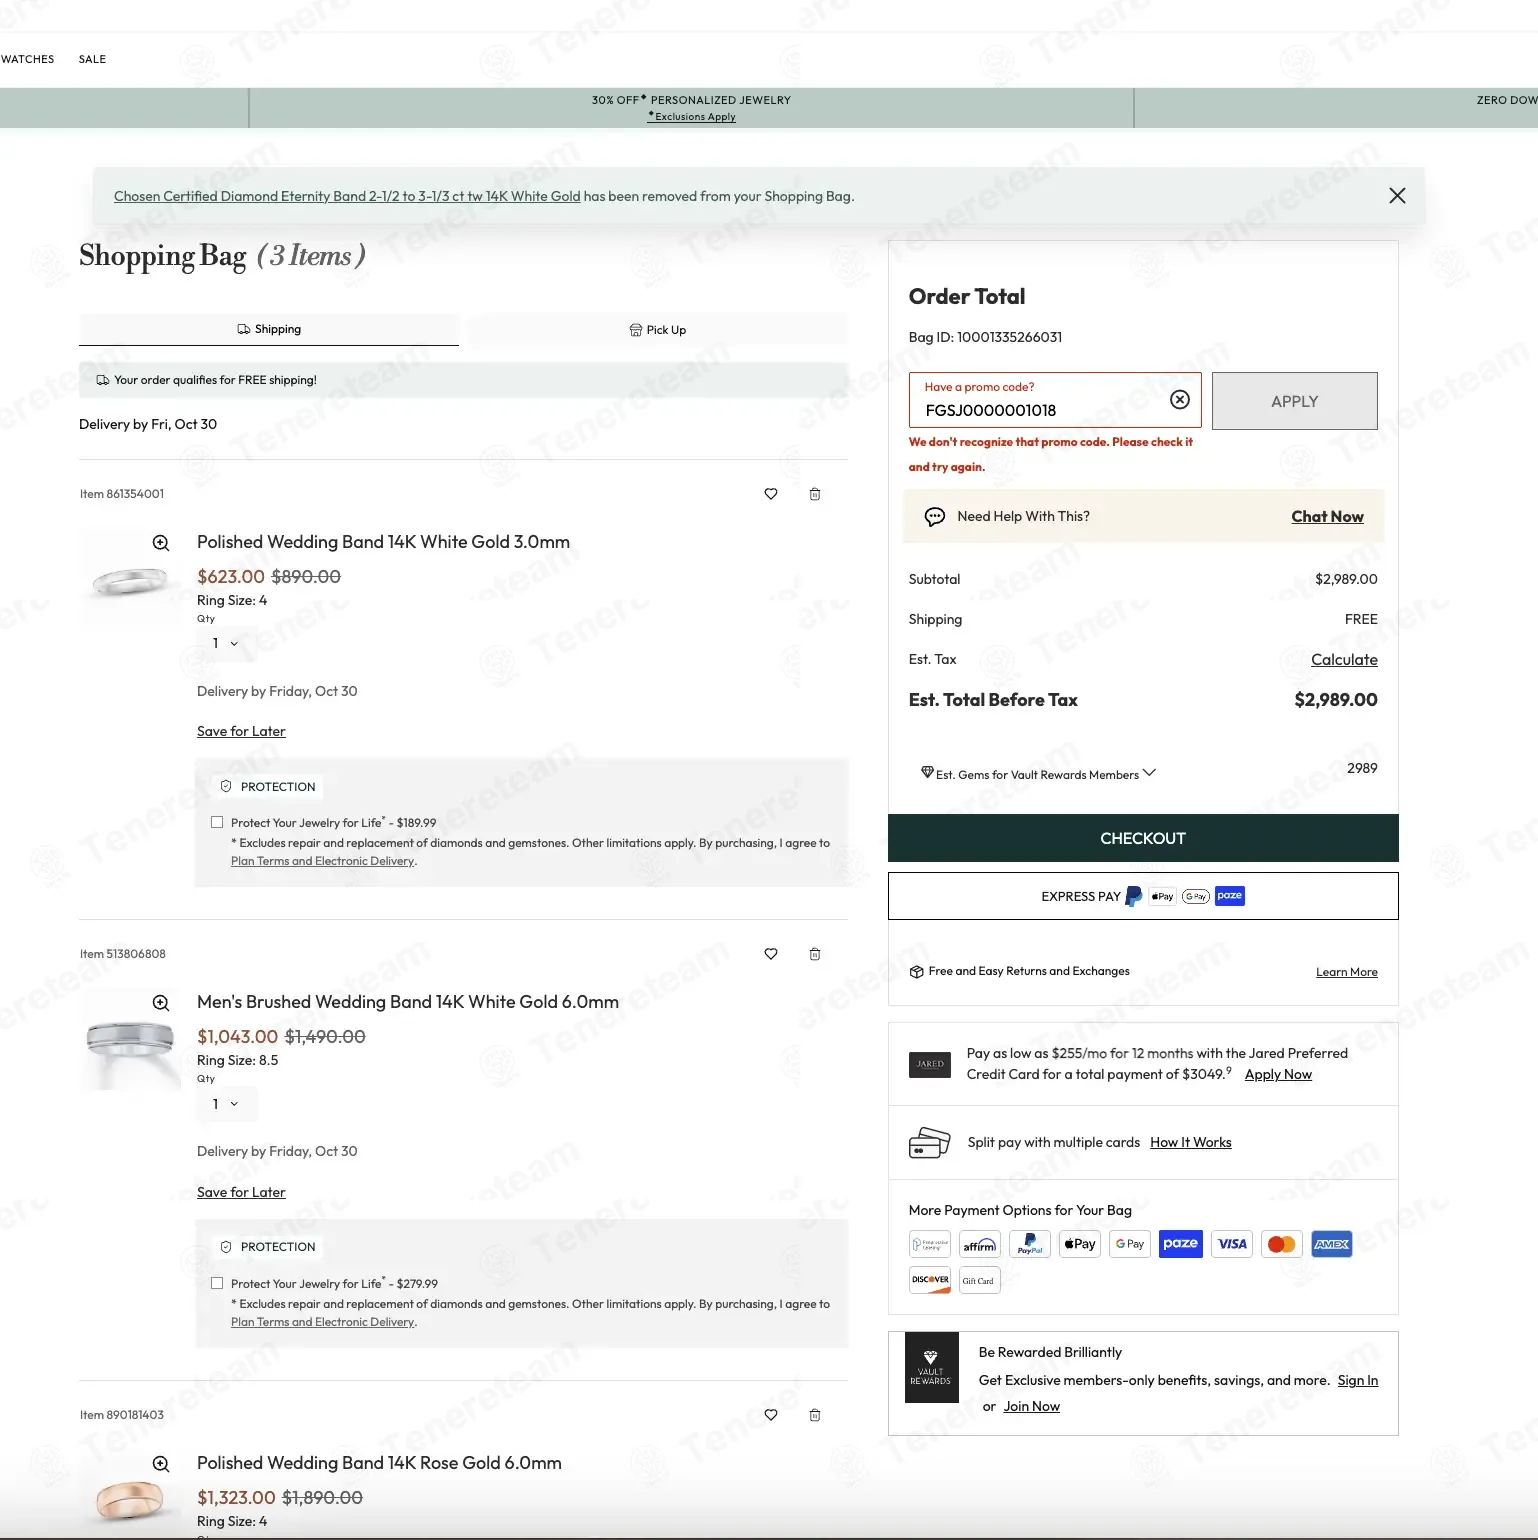Add Polished White Gold band to wishlist heart
Viewport: 1538px width, 1540px height.
770,494
